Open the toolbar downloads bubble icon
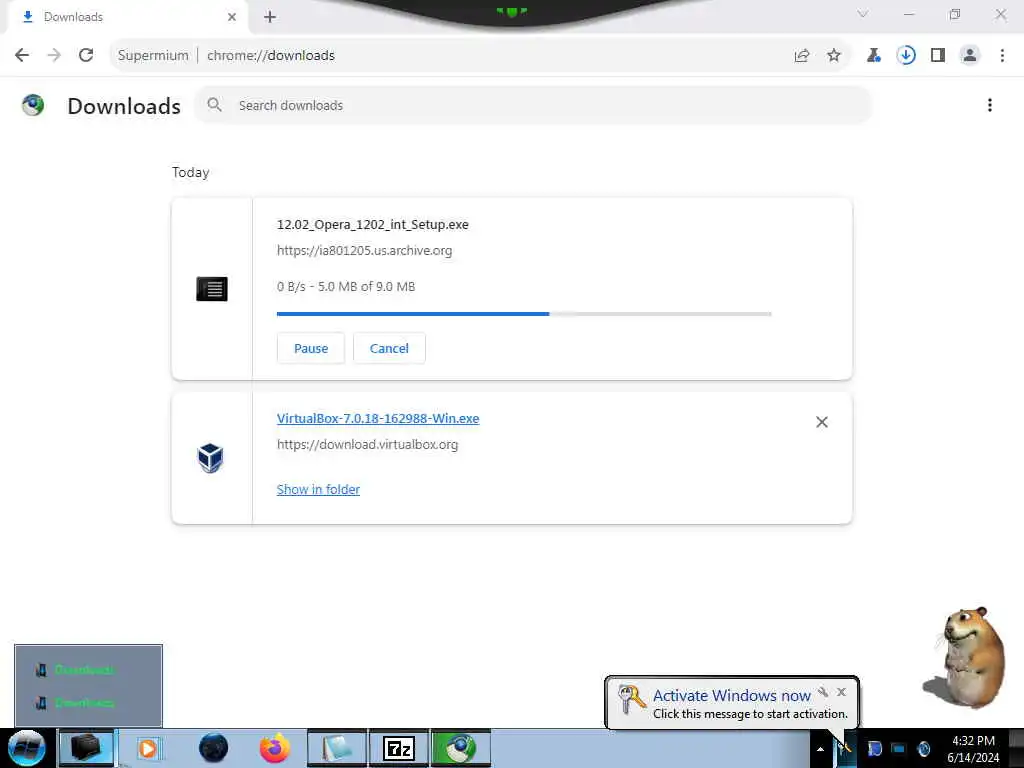 (x=906, y=56)
